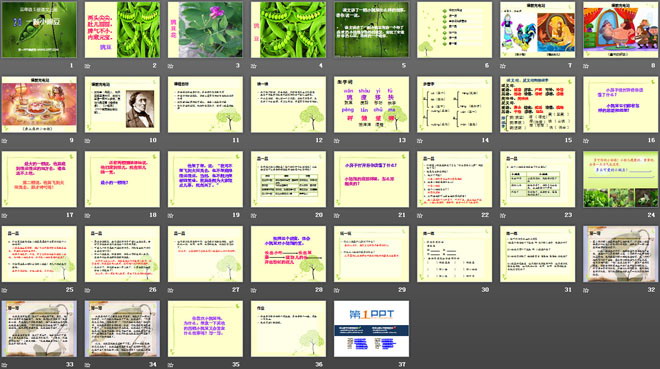The image size is (660, 369).
Task: Select slide 9 with food illustration
Action: coord(39,104)
